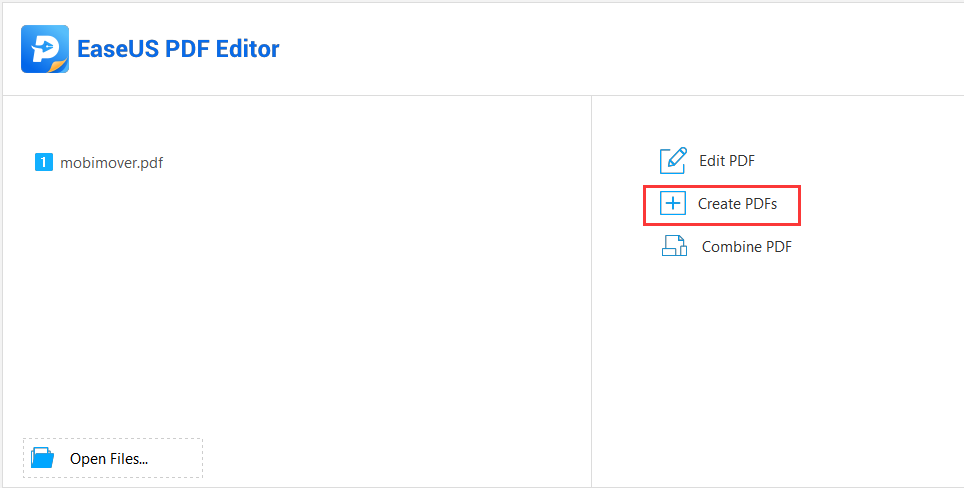Click the horizontal separator line under the header

pyautogui.click(x=482, y=95)
